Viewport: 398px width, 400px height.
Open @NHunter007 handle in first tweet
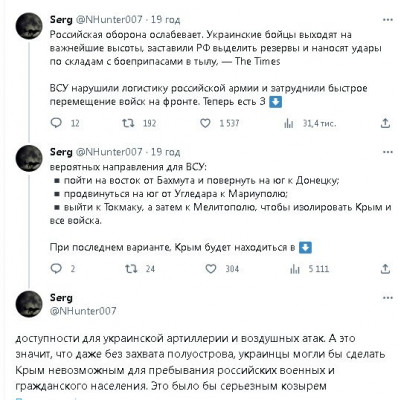pyautogui.click(x=109, y=20)
